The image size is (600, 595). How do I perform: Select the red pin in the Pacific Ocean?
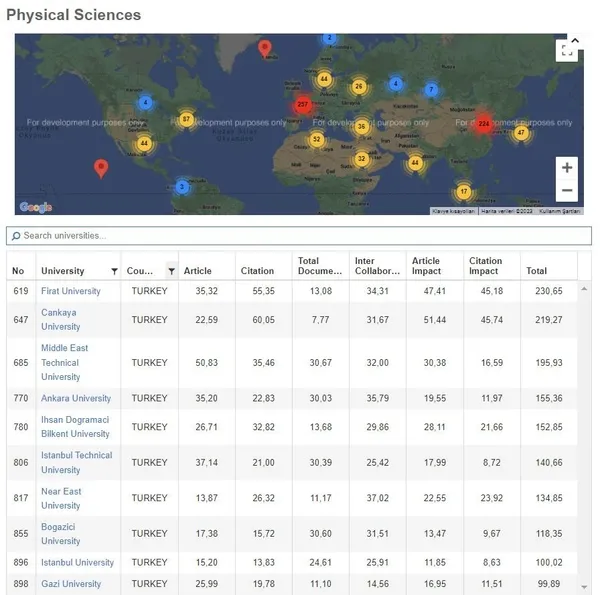(x=101, y=168)
